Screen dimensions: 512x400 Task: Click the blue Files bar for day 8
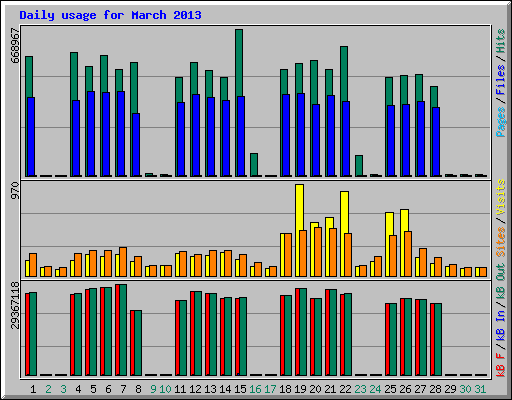136,145
